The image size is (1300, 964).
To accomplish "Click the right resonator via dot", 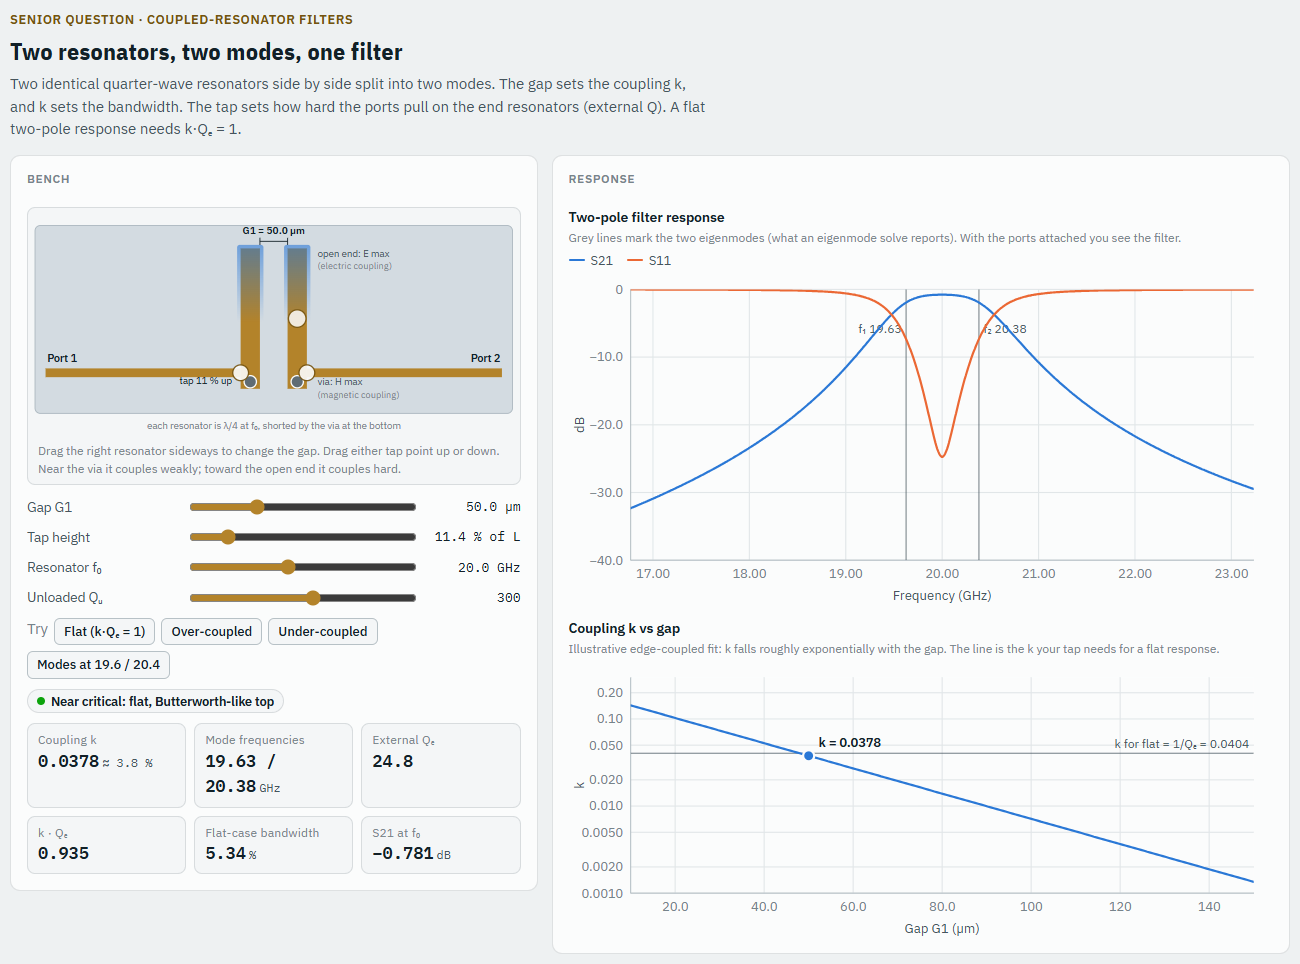I will [x=297, y=382].
